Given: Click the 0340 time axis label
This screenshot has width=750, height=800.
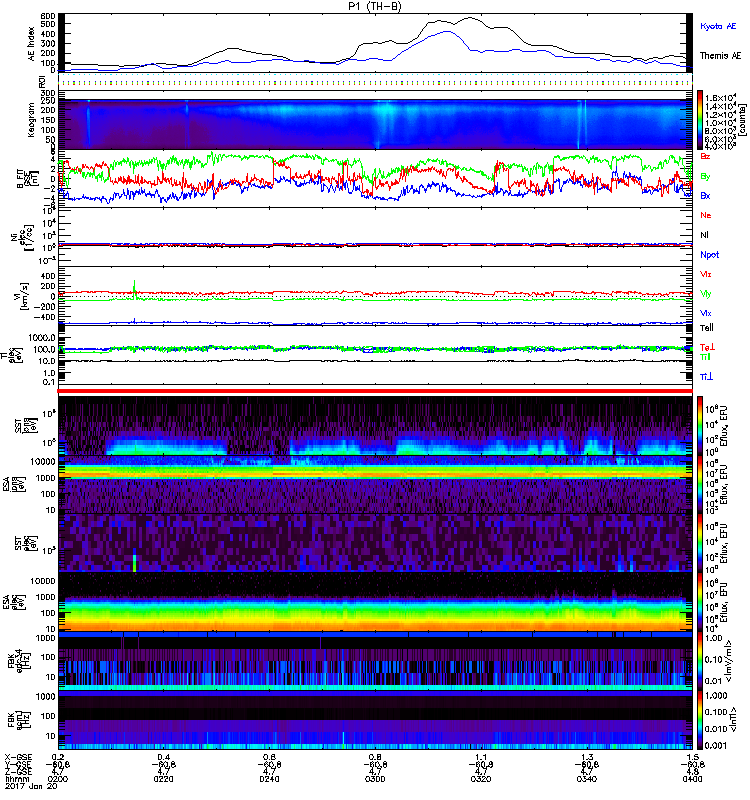Looking at the screenshot, I should click(587, 779).
